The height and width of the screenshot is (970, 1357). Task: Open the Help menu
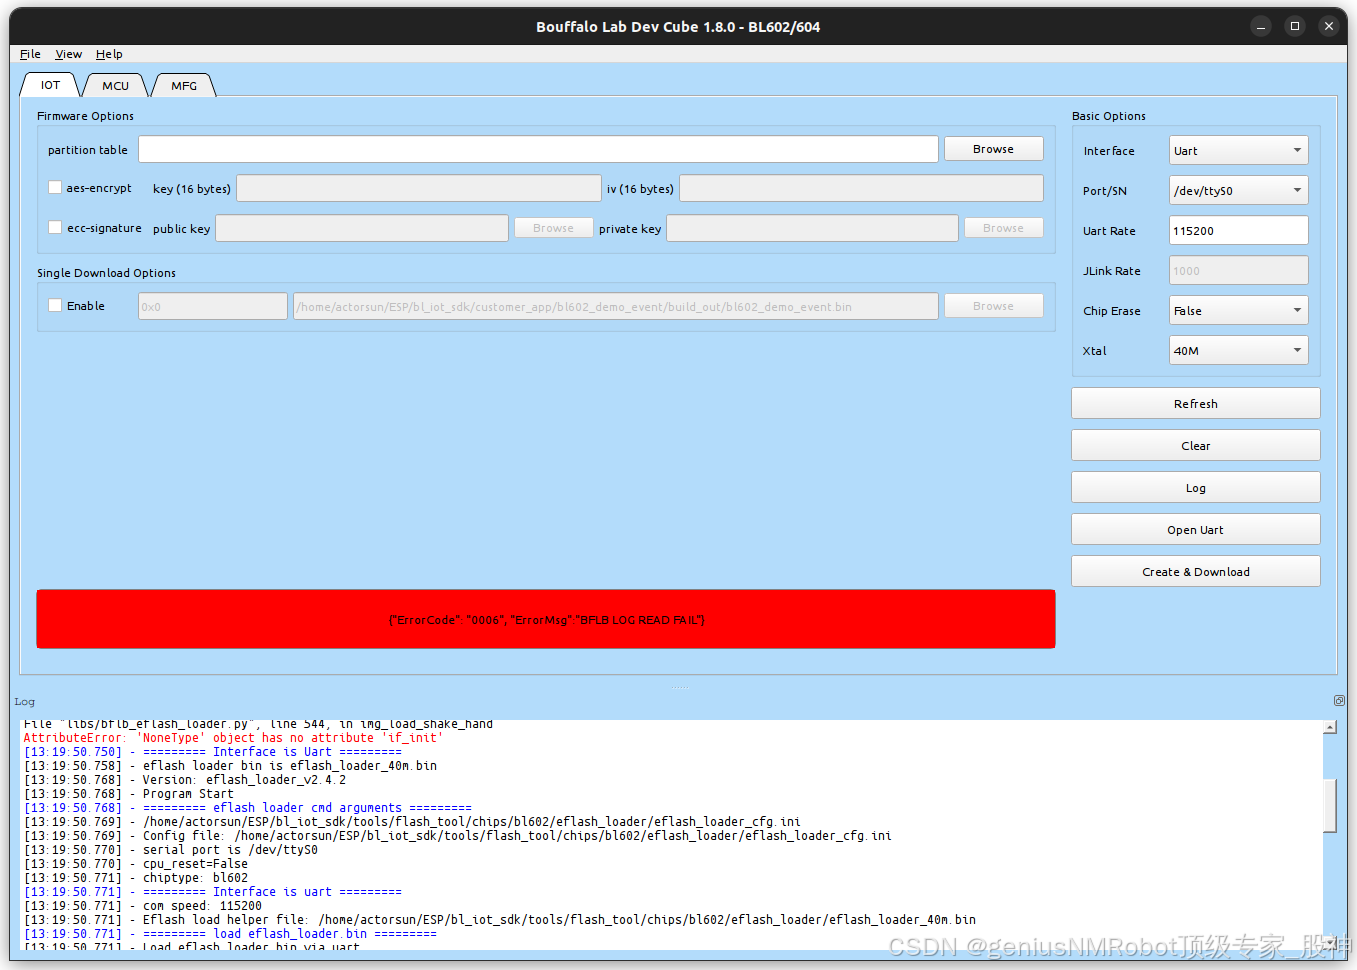(109, 54)
